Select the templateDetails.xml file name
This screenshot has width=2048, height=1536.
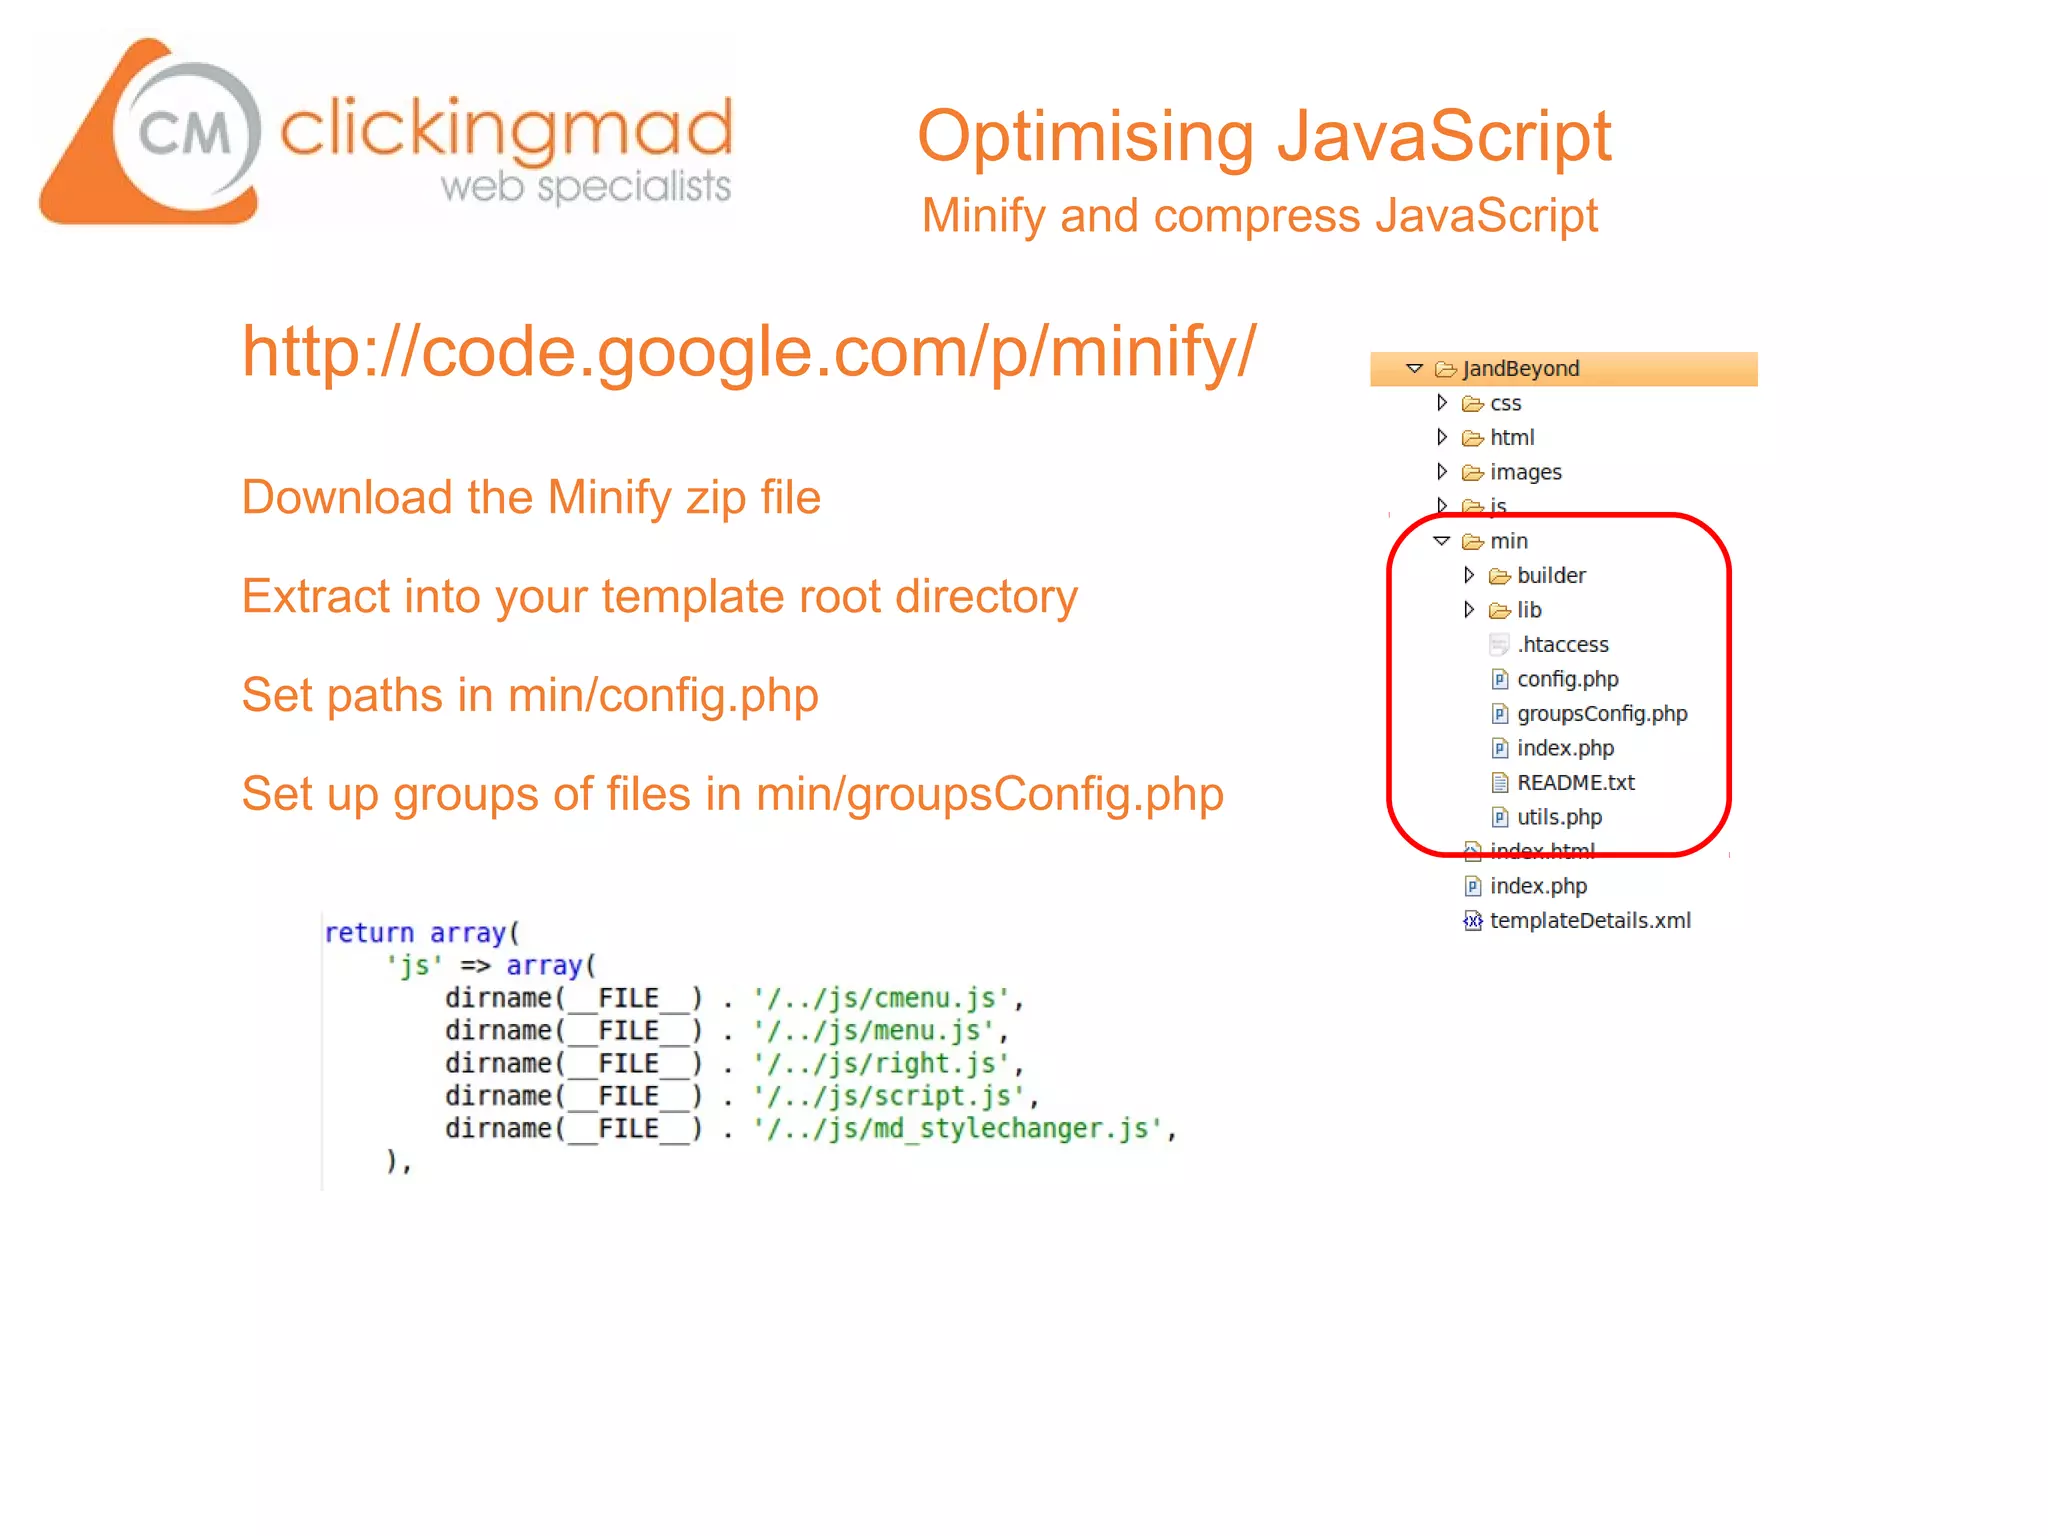1591,921
